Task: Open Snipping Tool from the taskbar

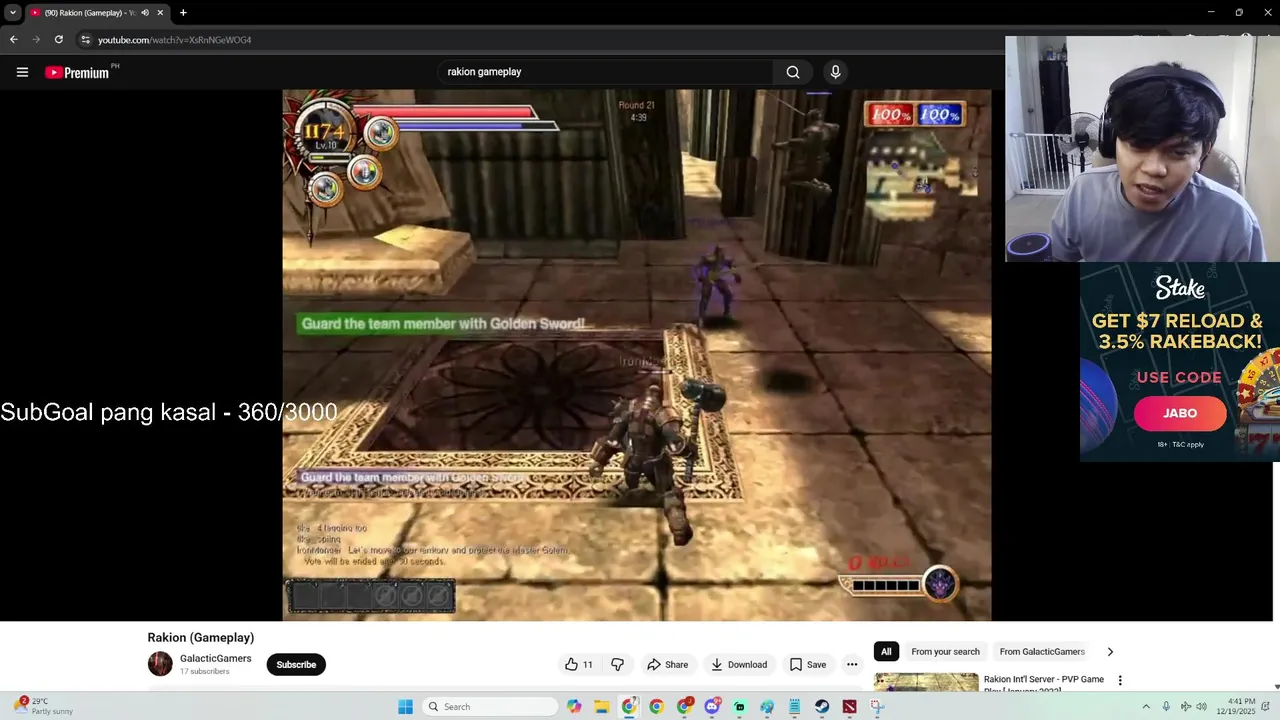Action: [x=877, y=707]
